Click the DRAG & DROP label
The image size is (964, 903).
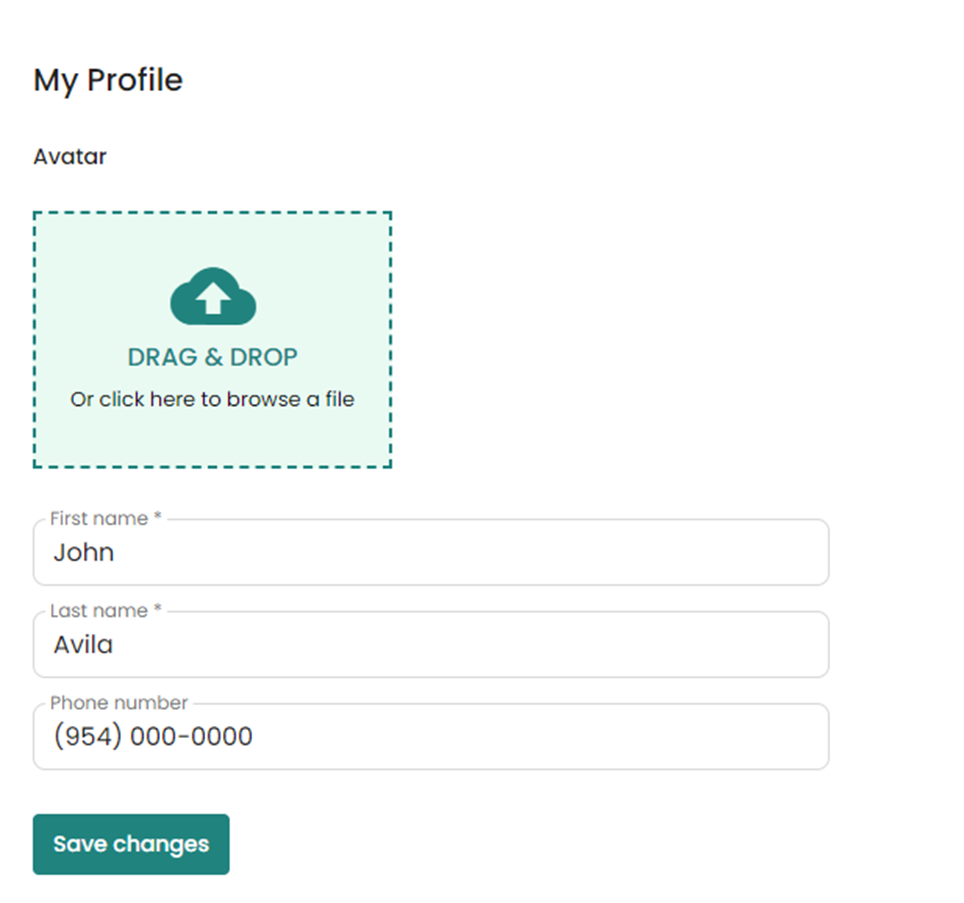click(x=212, y=357)
